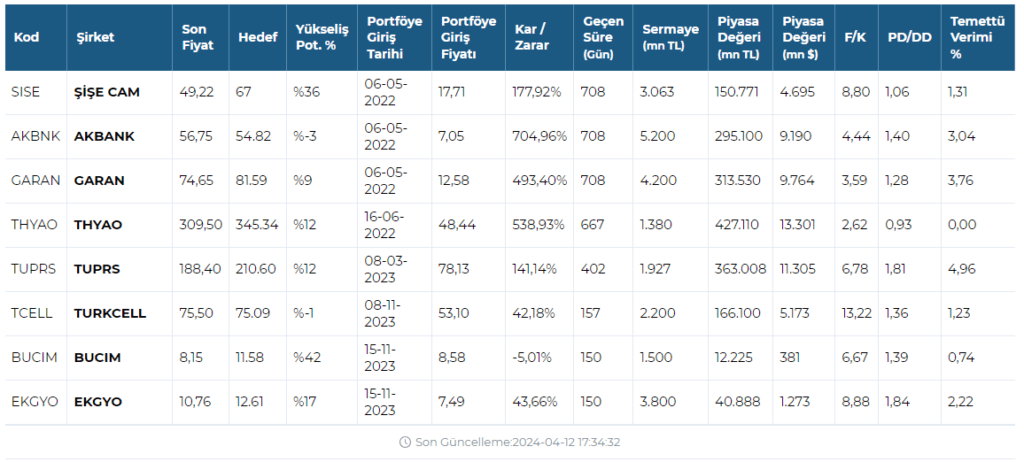Open the bold BUCIM company link

coord(97,358)
